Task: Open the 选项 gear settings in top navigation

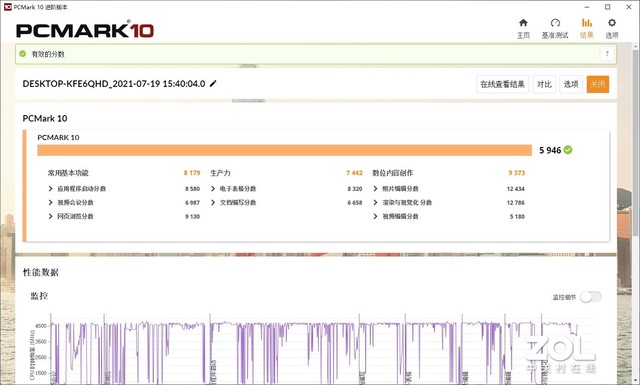Action: [x=611, y=29]
